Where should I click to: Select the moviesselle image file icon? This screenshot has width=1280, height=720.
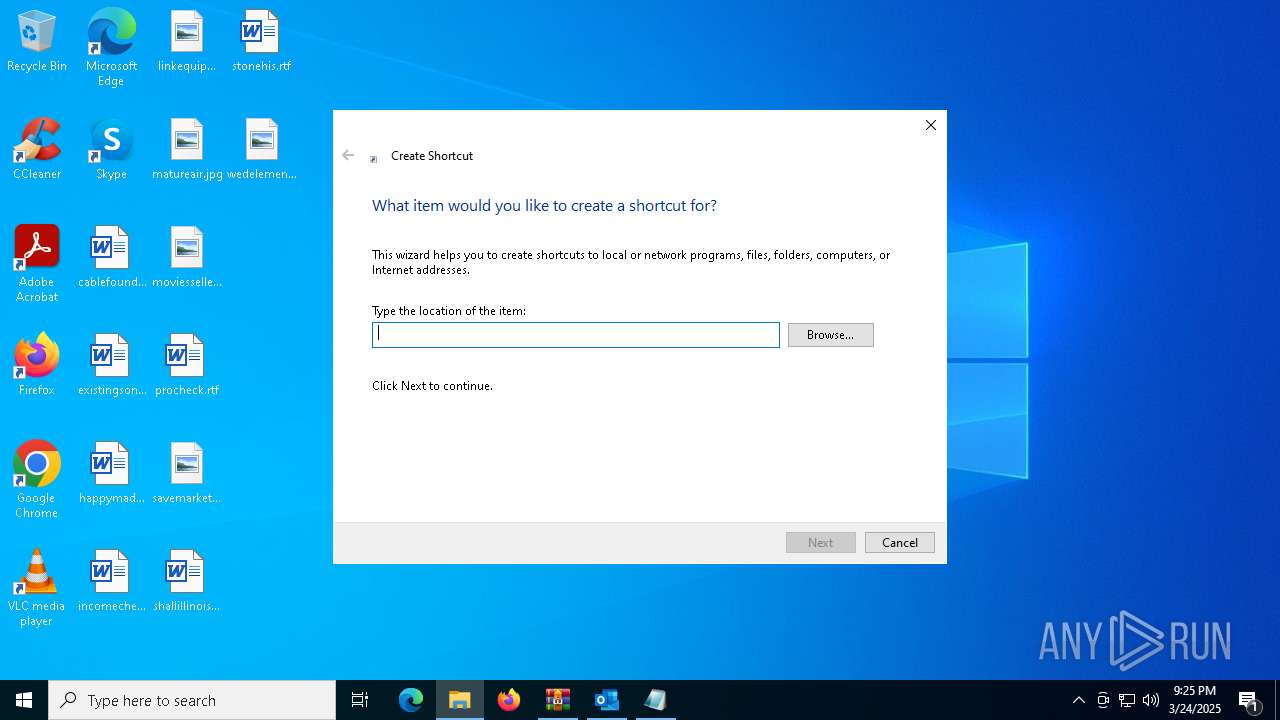pos(187,257)
